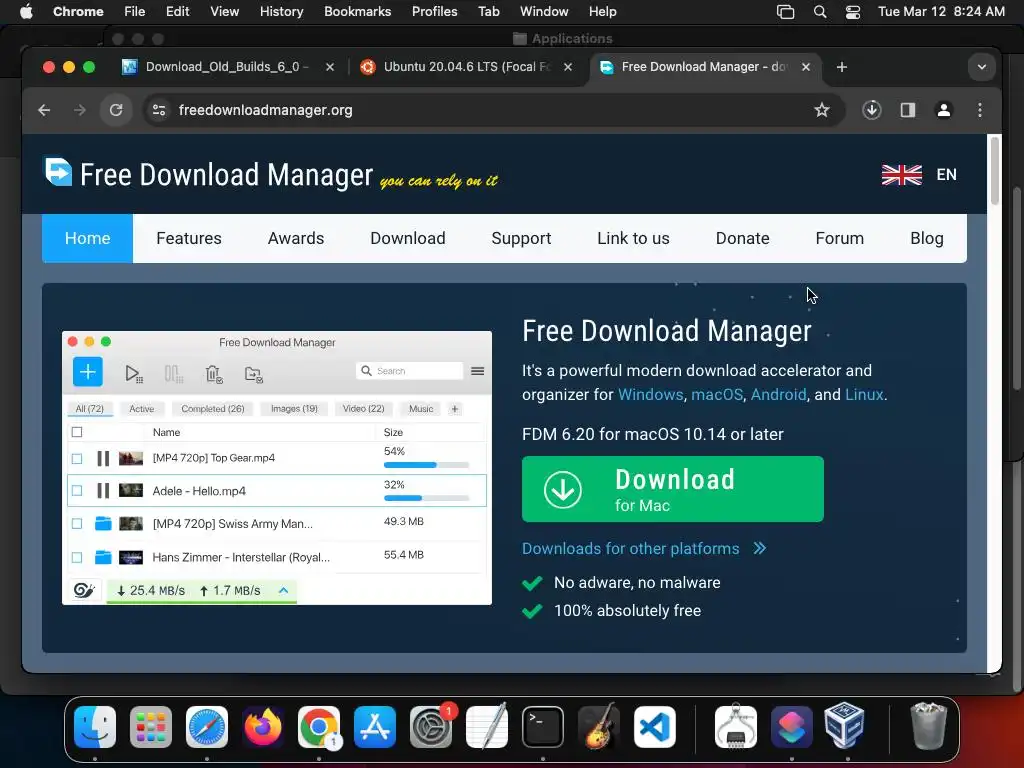1024x768 pixels.
Task: Launch VirtualBox from the Dock
Action: 844,727
